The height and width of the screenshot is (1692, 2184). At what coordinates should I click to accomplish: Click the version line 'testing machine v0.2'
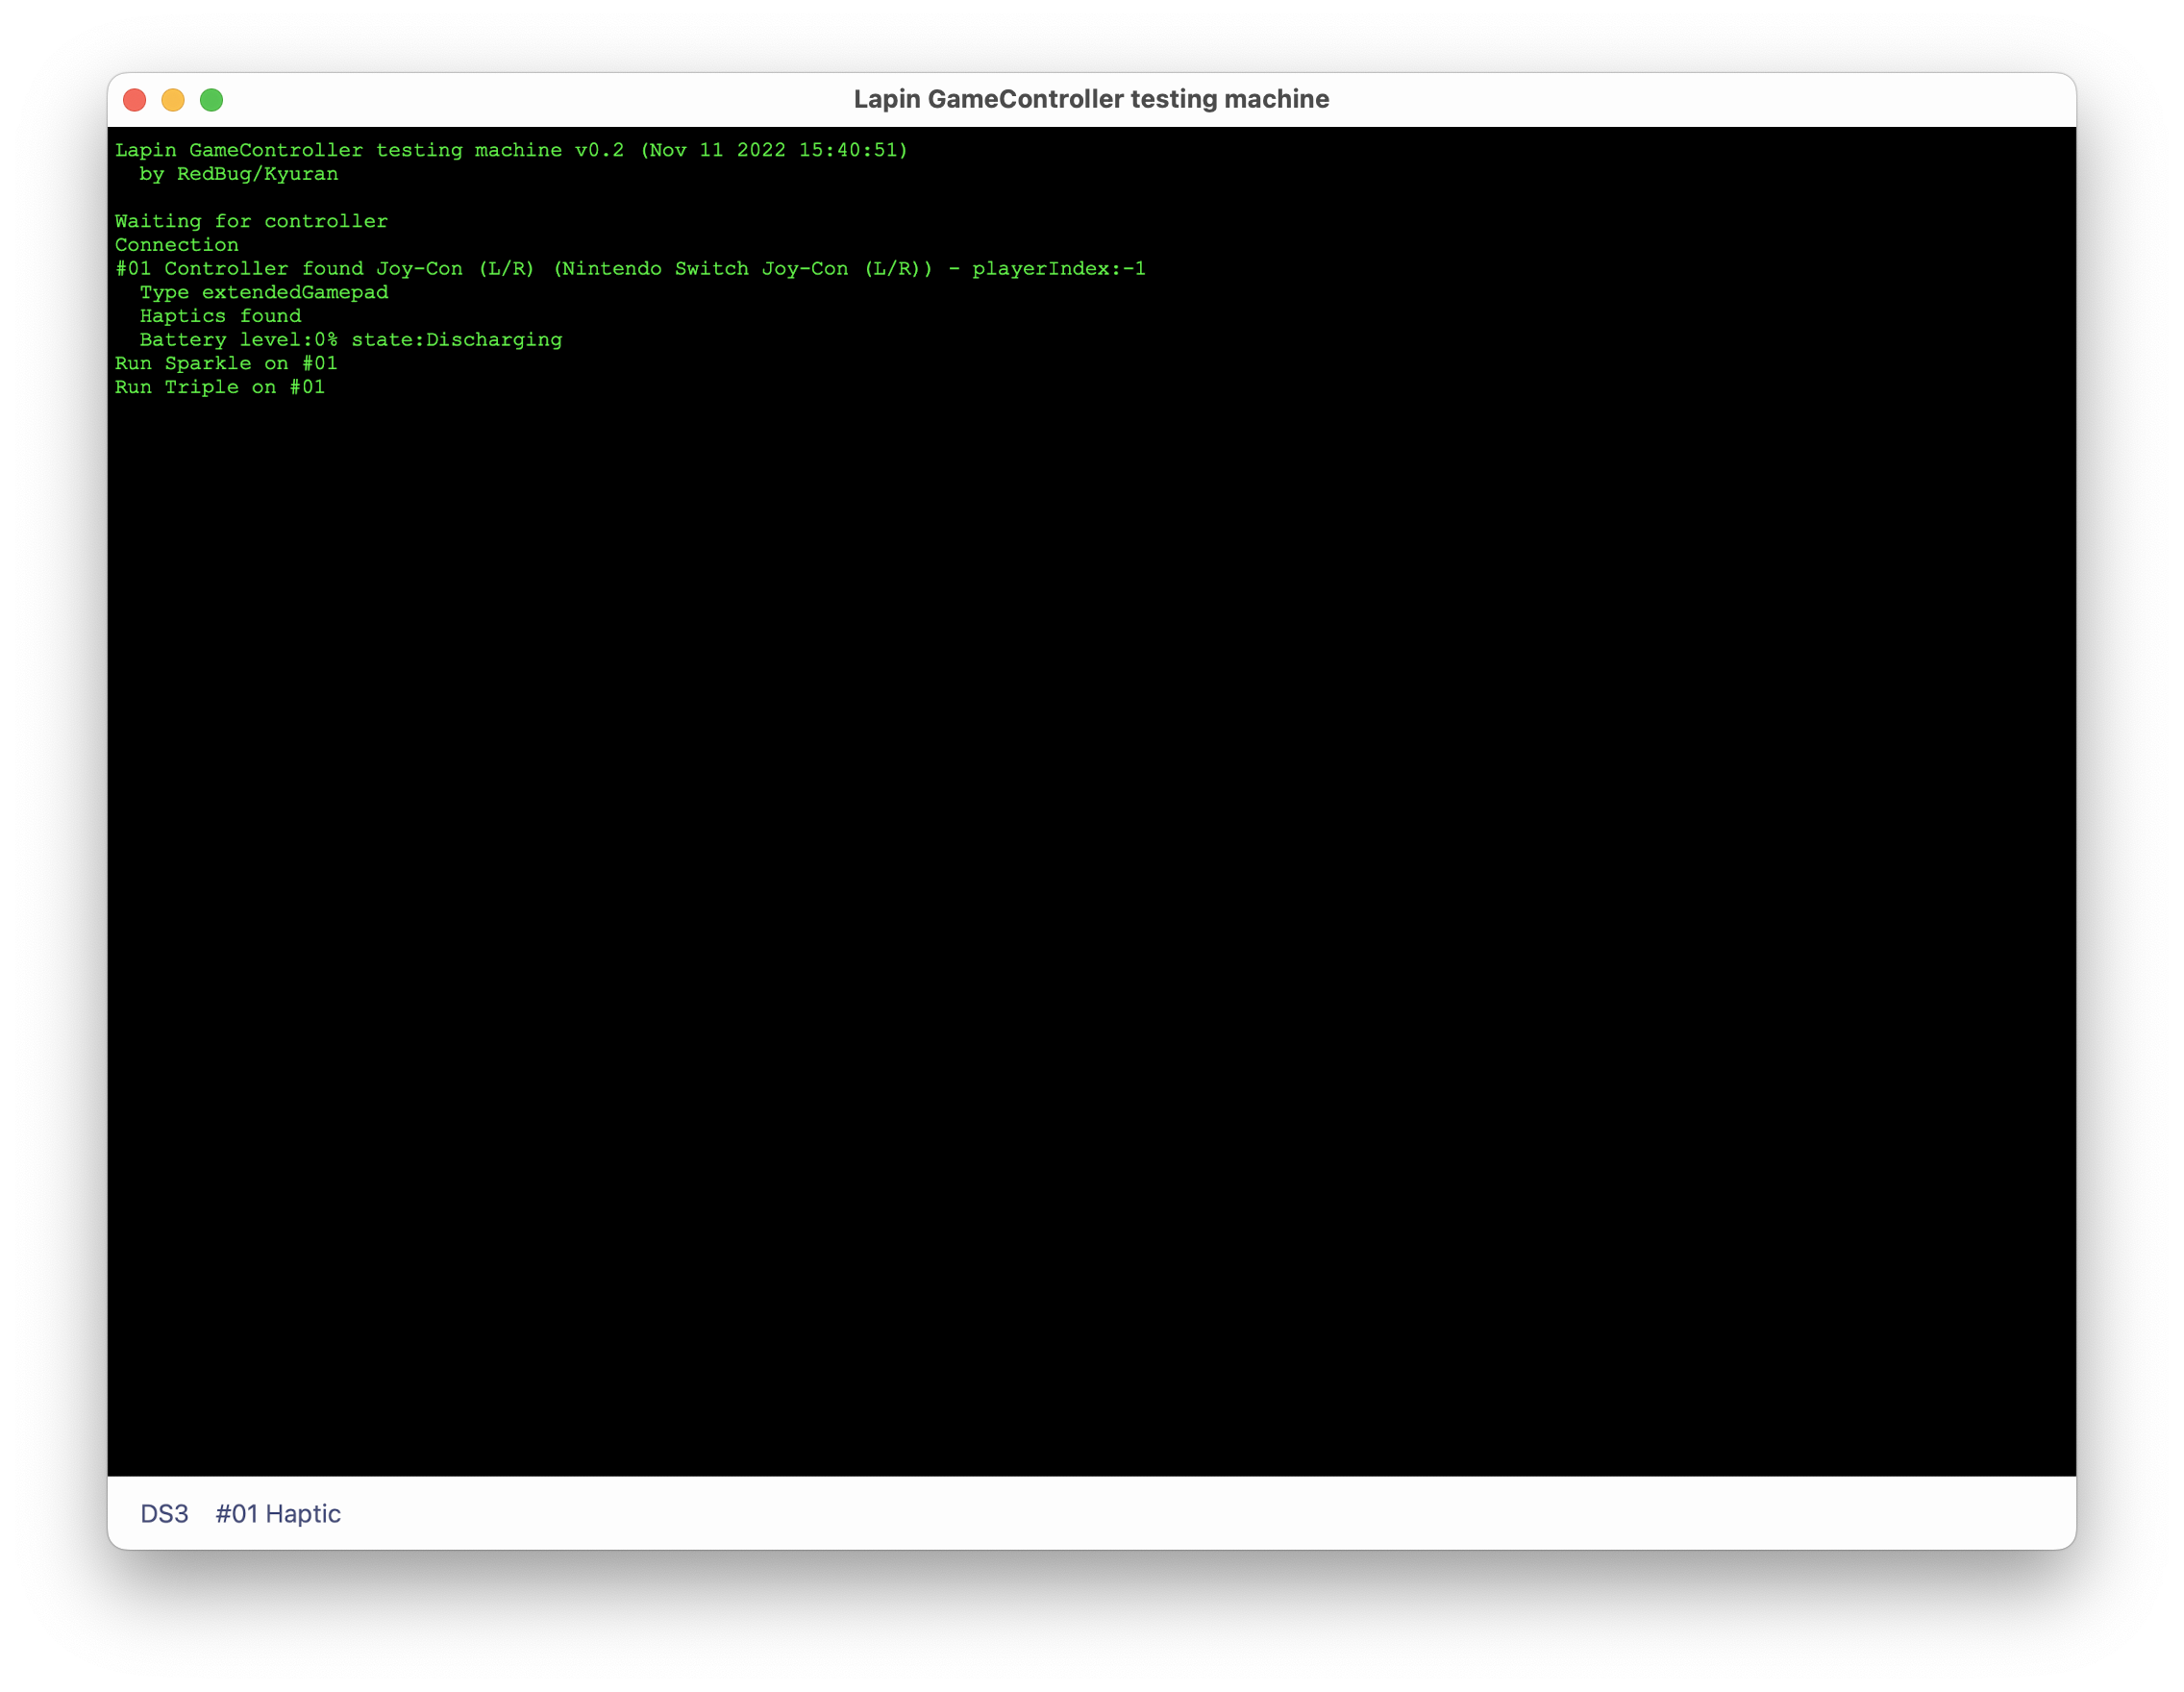(500, 150)
